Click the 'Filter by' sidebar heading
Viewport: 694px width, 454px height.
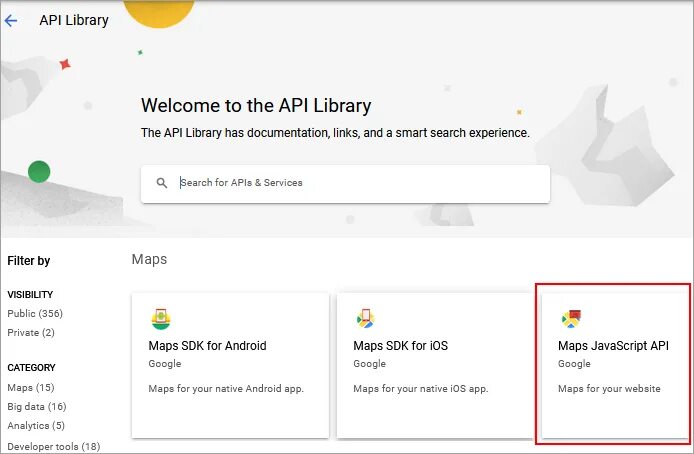(29, 261)
